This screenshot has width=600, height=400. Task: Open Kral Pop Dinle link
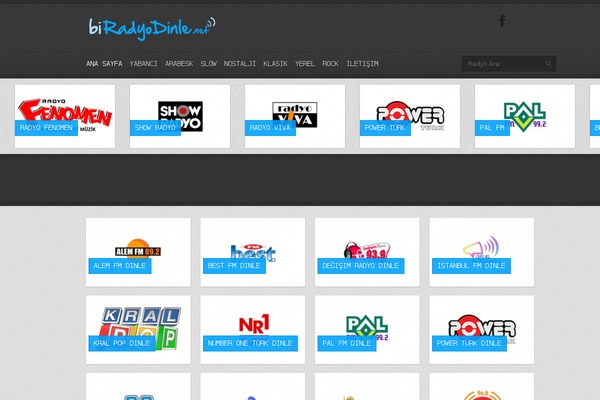(x=122, y=343)
